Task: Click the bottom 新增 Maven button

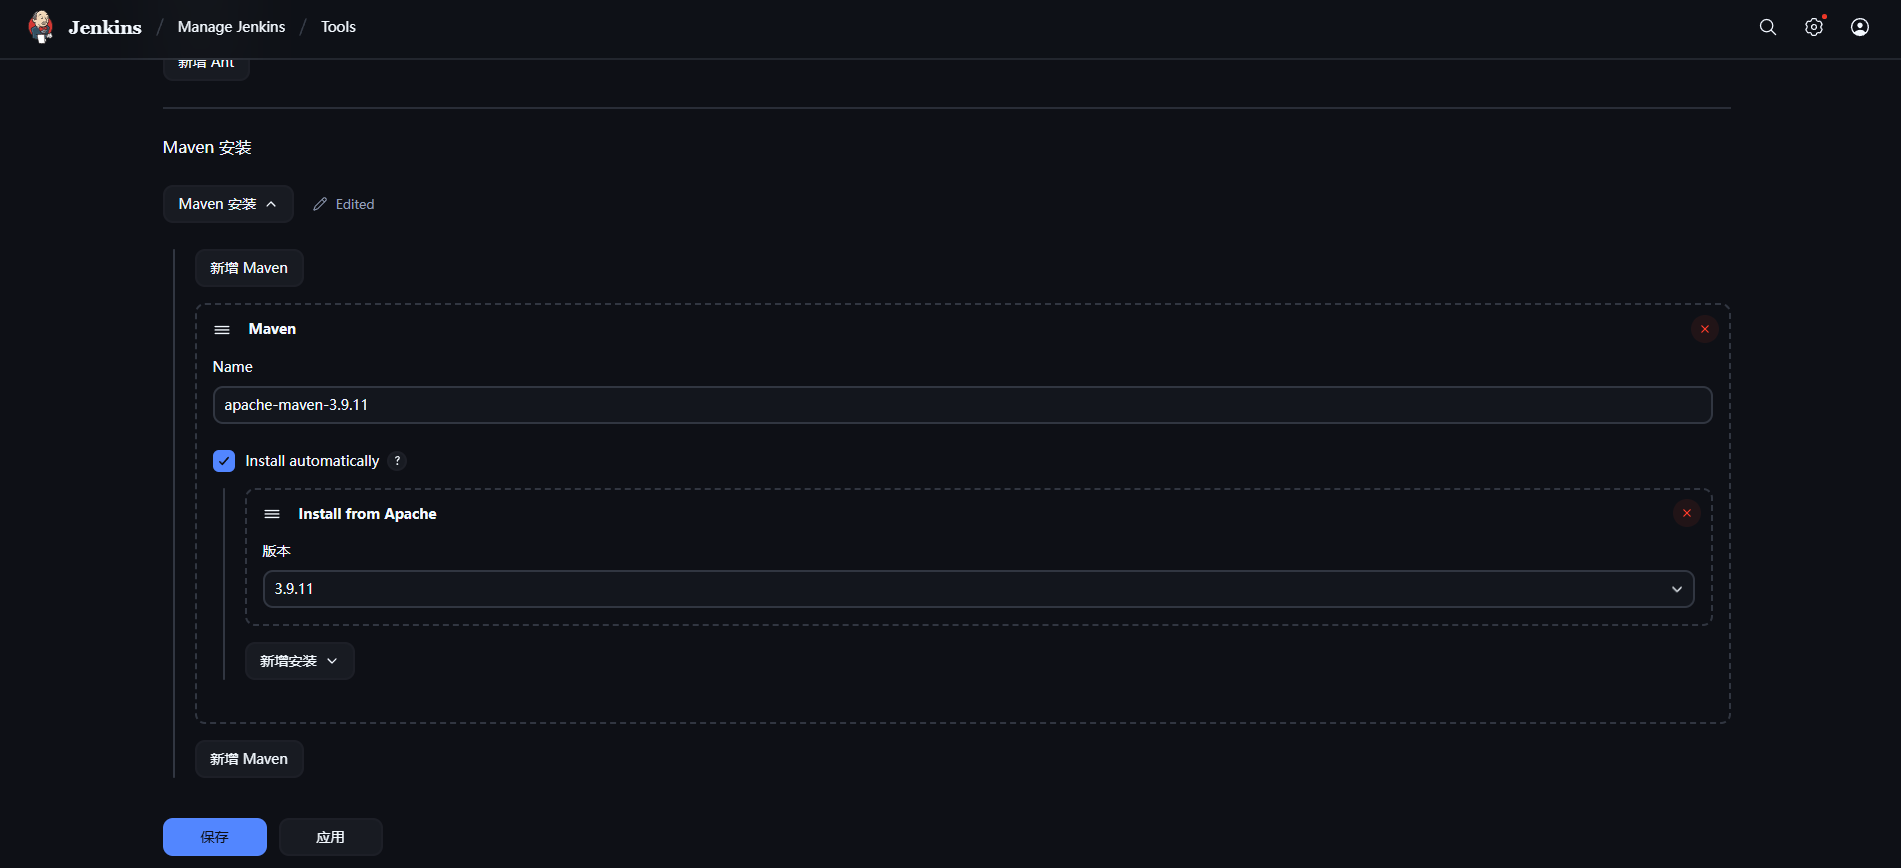Action: click(249, 759)
